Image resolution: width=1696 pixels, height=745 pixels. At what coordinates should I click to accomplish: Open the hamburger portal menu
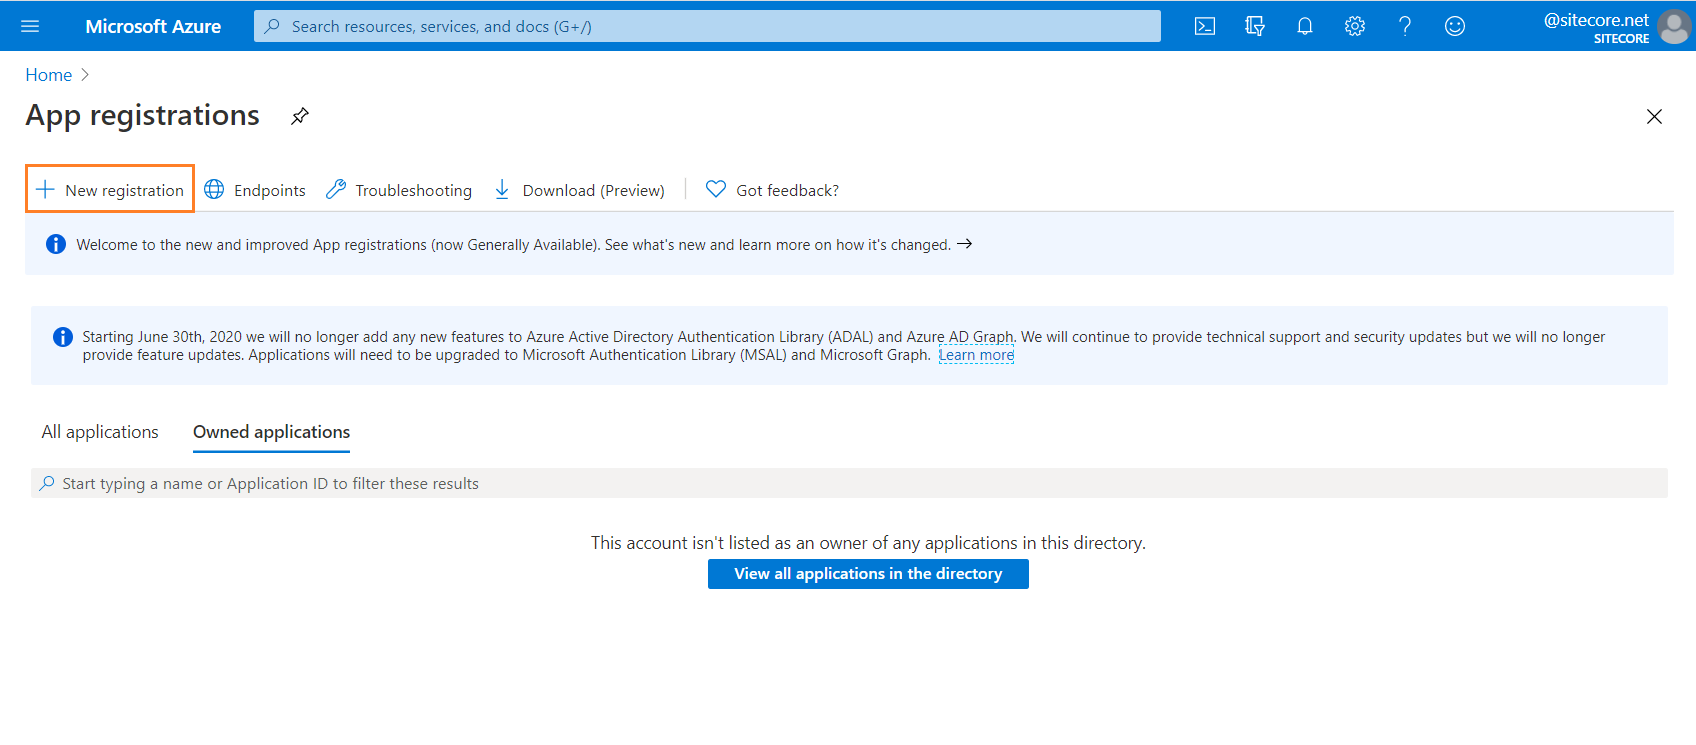(x=30, y=26)
